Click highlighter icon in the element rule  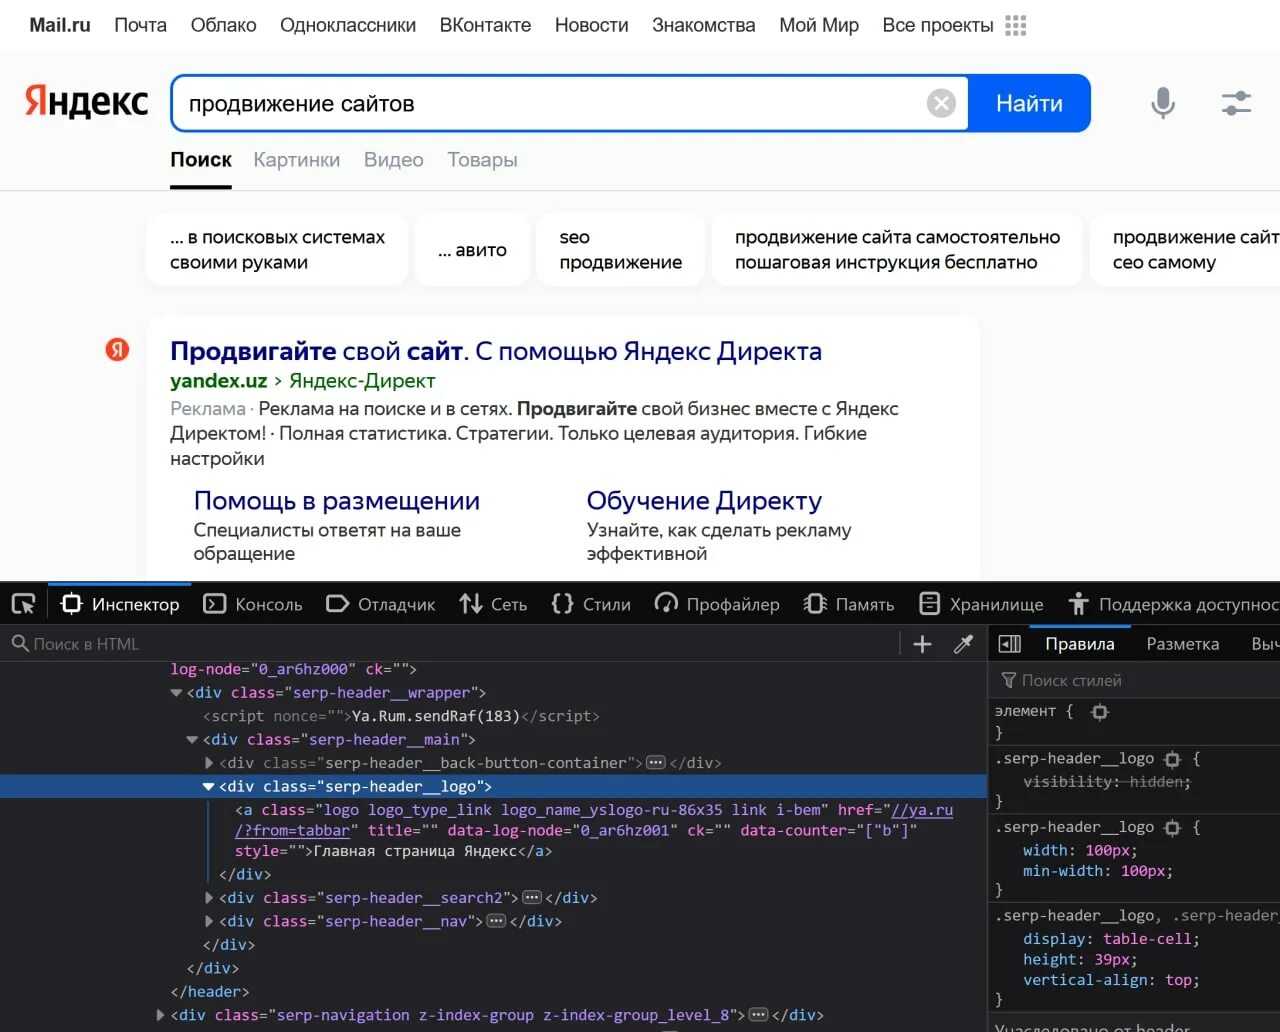coord(1100,712)
